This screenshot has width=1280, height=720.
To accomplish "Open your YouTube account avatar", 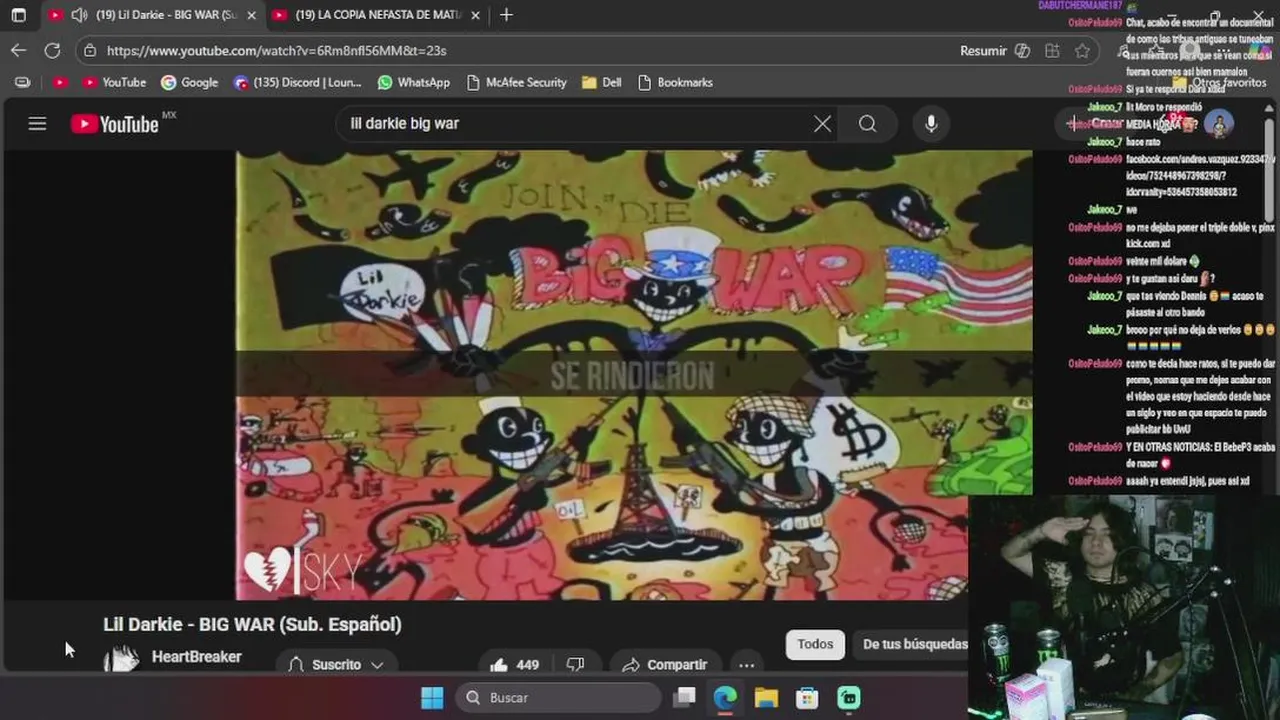I will pos(1218,124).
